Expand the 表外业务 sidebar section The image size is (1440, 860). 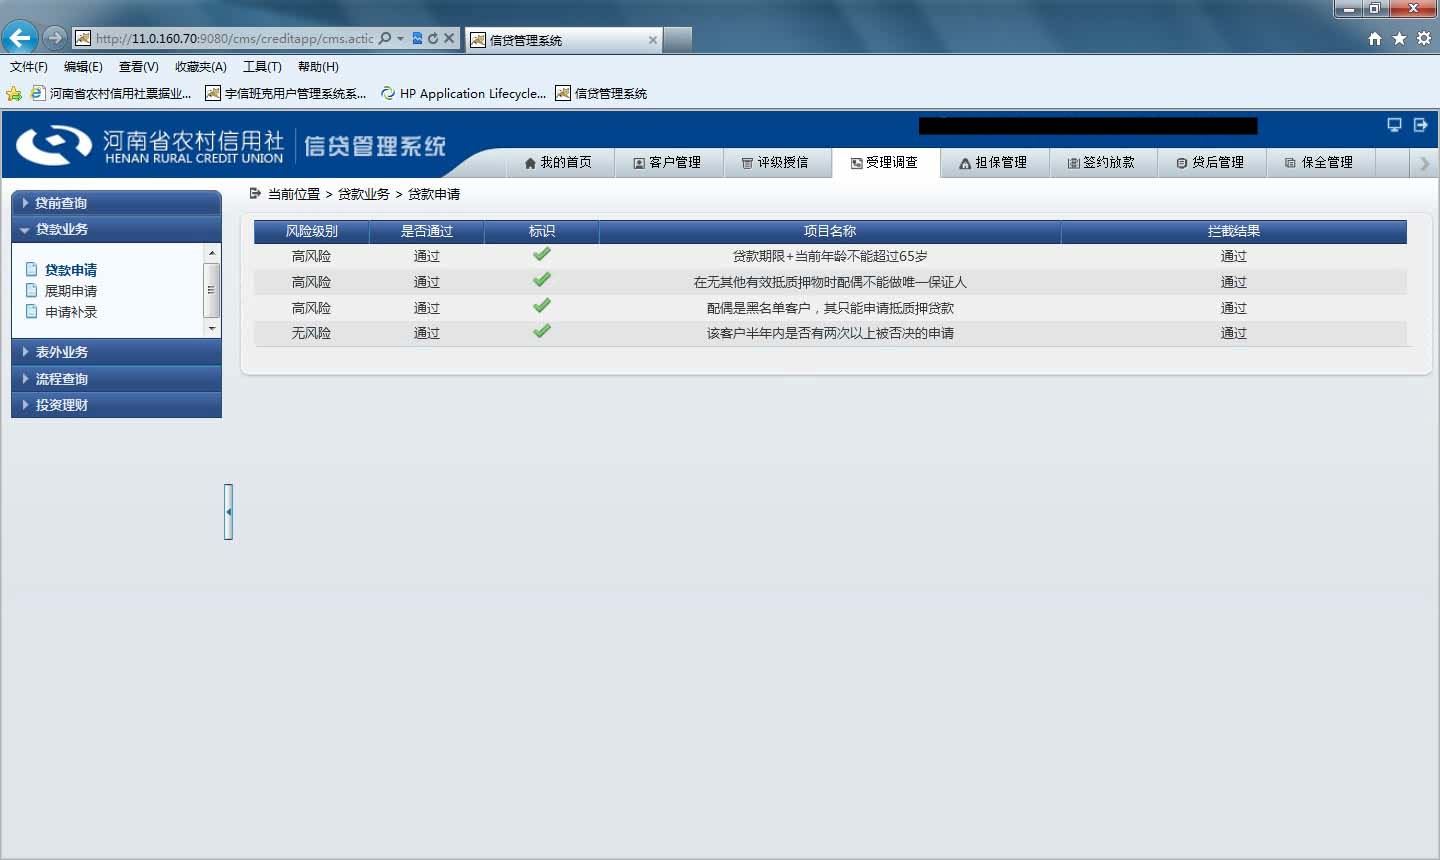(x=116, y=352)
